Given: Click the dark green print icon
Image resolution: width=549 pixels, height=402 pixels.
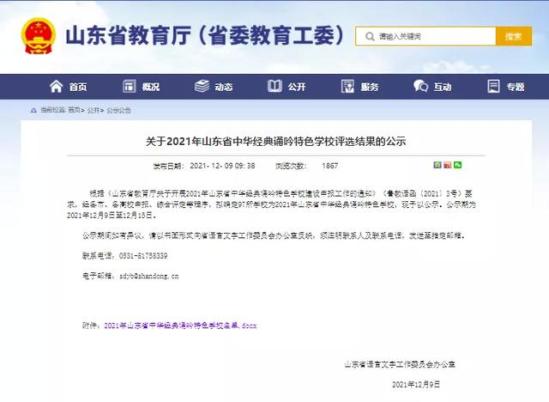Looking at the screenshot, I should pos(437,165).
